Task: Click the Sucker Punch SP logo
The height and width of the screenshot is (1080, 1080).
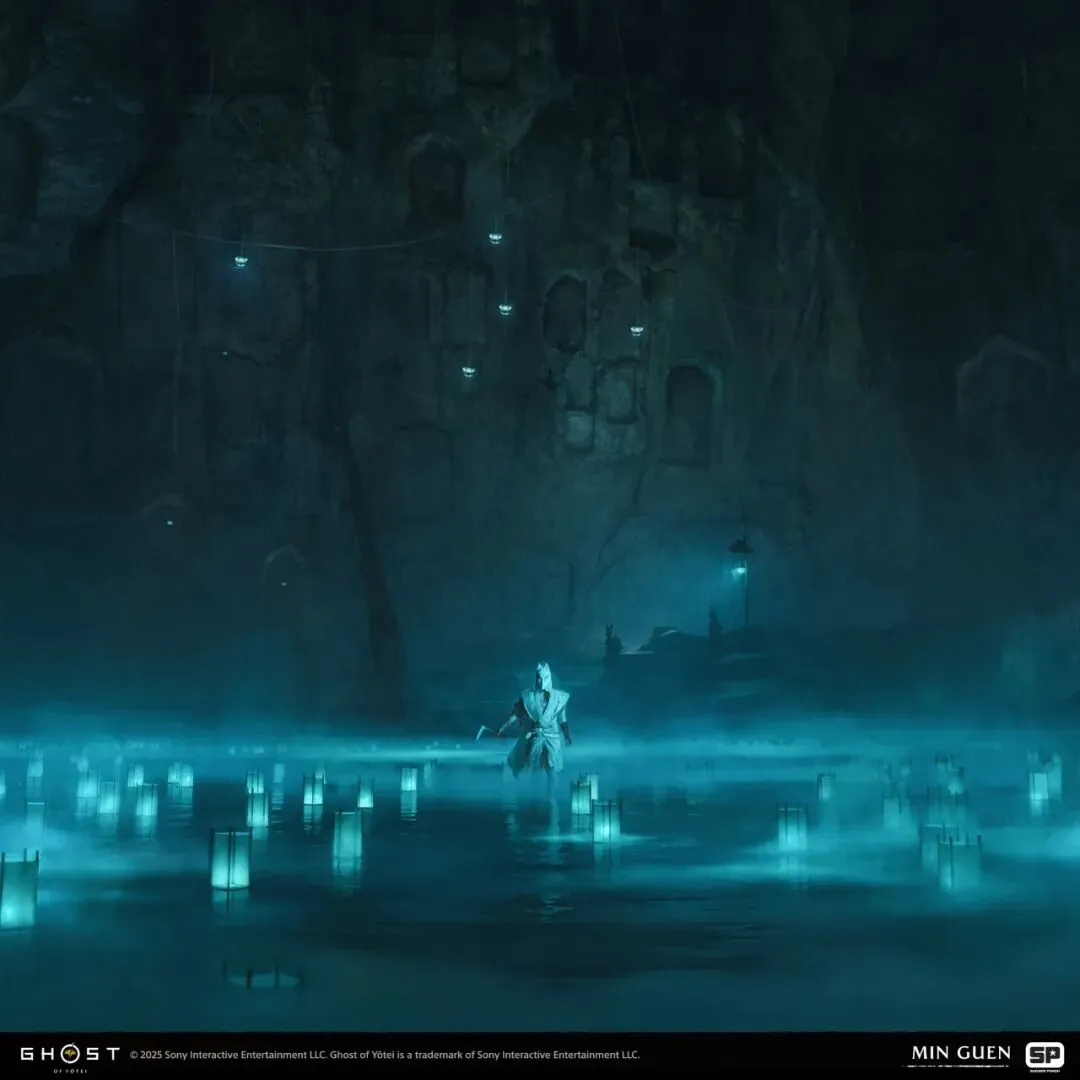Action: (x=1044, y=1057)
